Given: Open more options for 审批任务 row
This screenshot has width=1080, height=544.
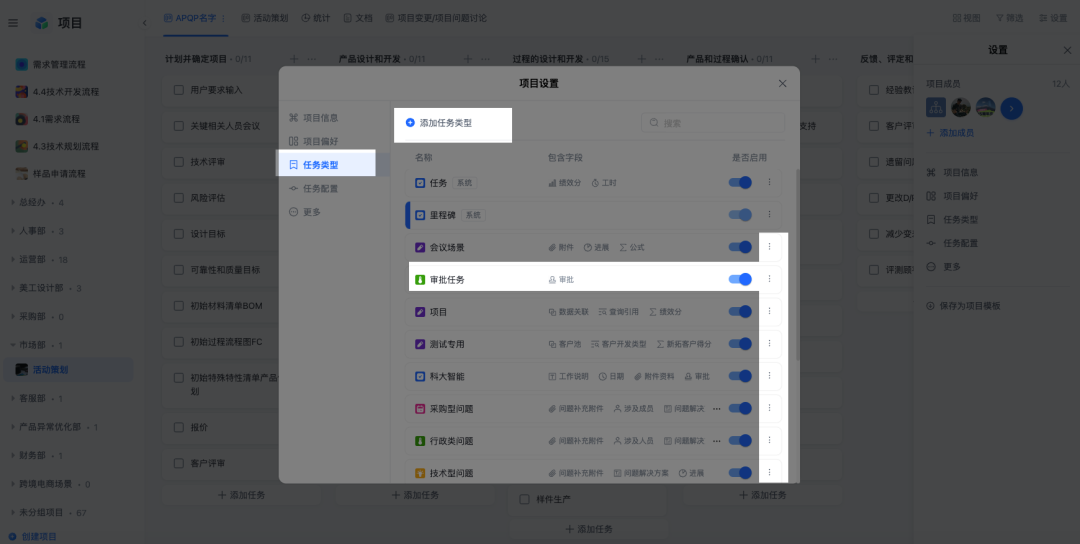Looking at the screenshot, I should pos(769,279).
